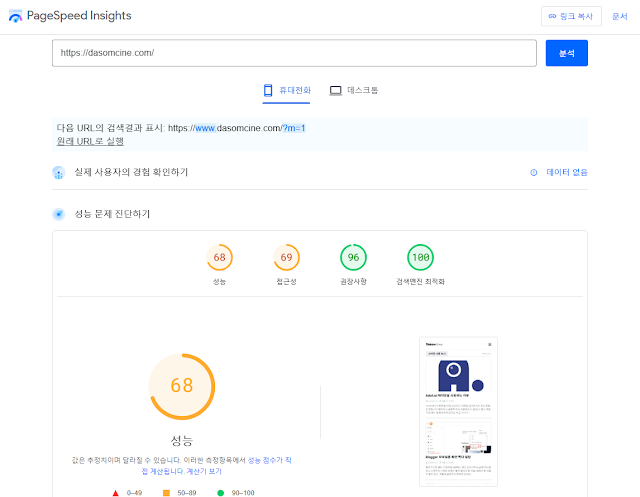640x497 pixels.
Task: Click the 검색엔진 최적화 label
Action: pyautogui.click(x=420, y=282)
